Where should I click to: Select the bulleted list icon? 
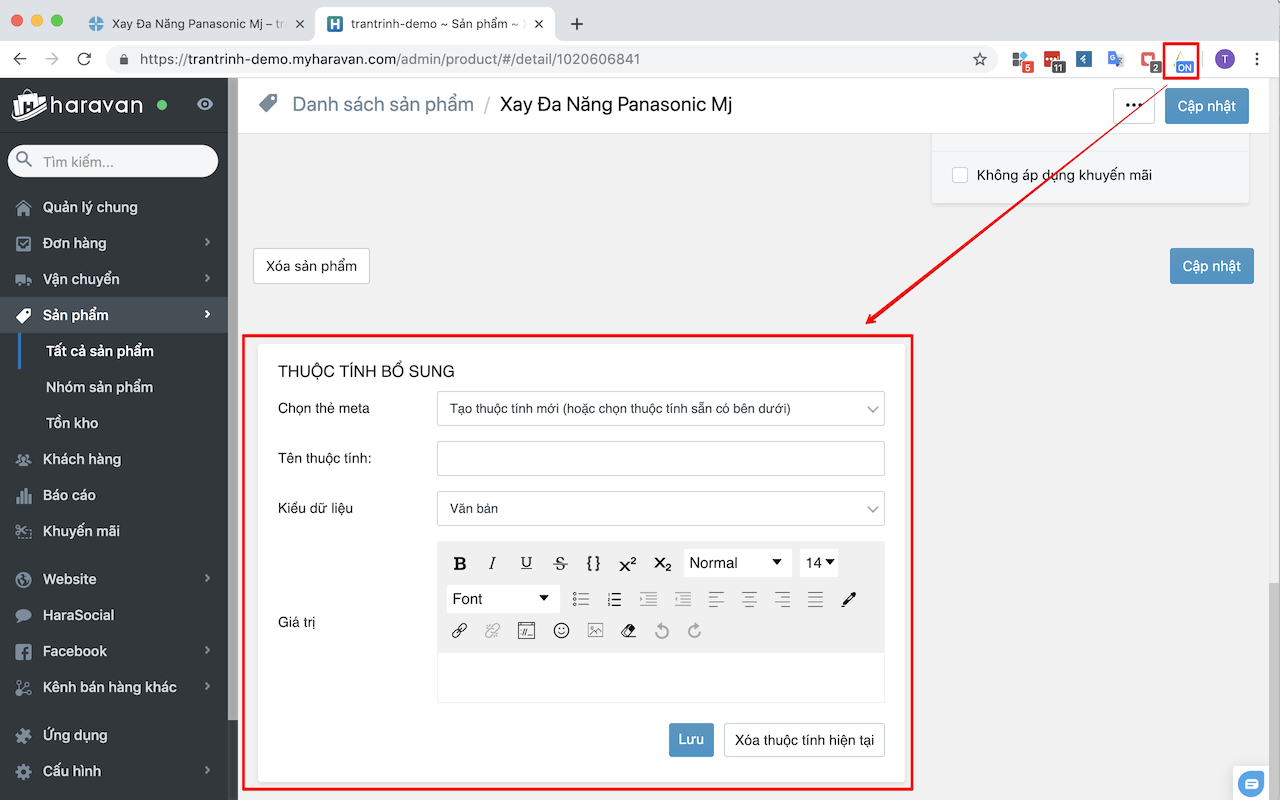[581, 598]
